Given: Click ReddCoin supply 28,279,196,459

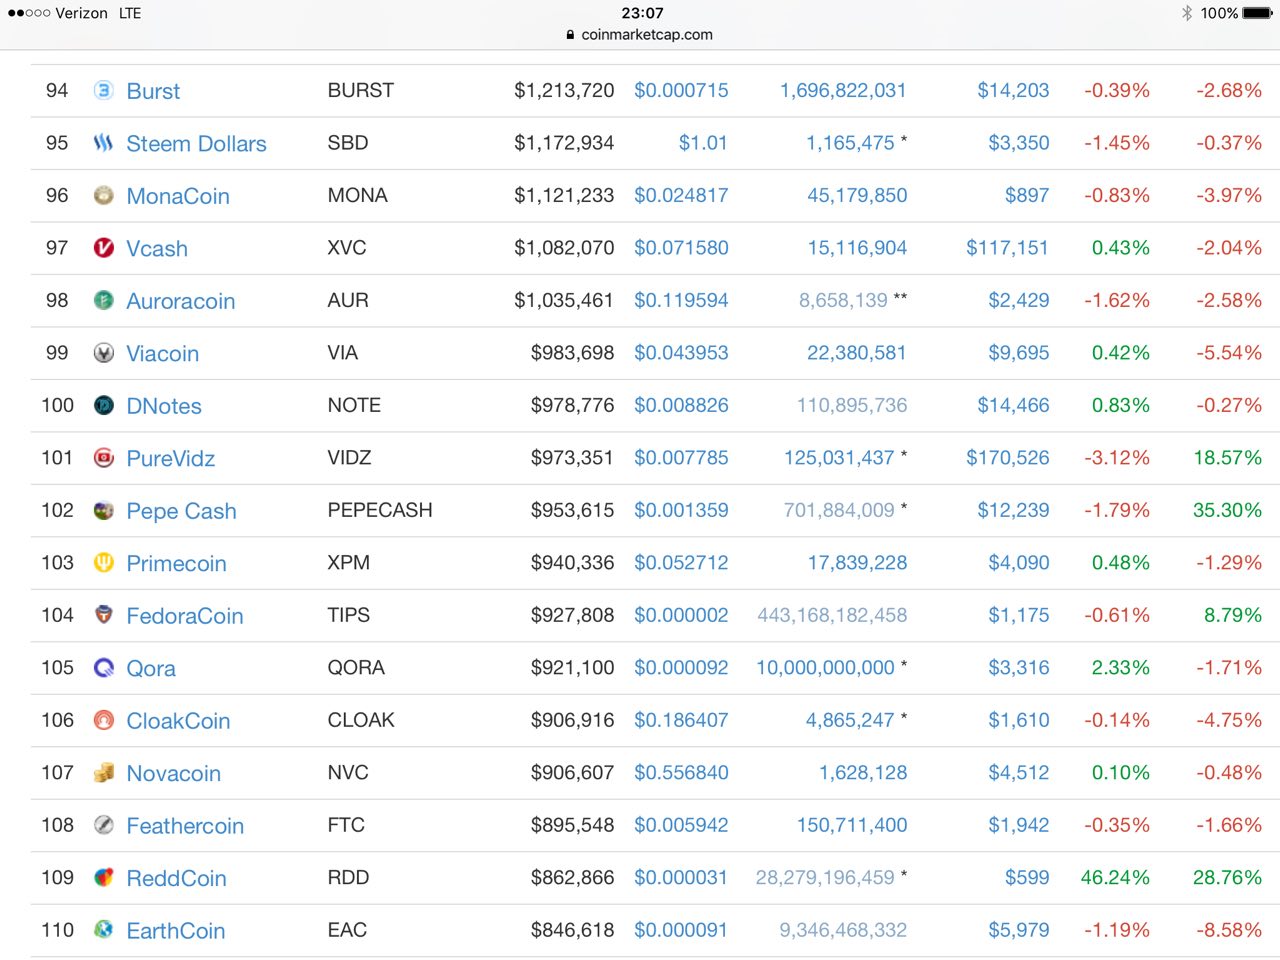Looking at the screenshot, I should pyautogui.click(x=825, y=878).
